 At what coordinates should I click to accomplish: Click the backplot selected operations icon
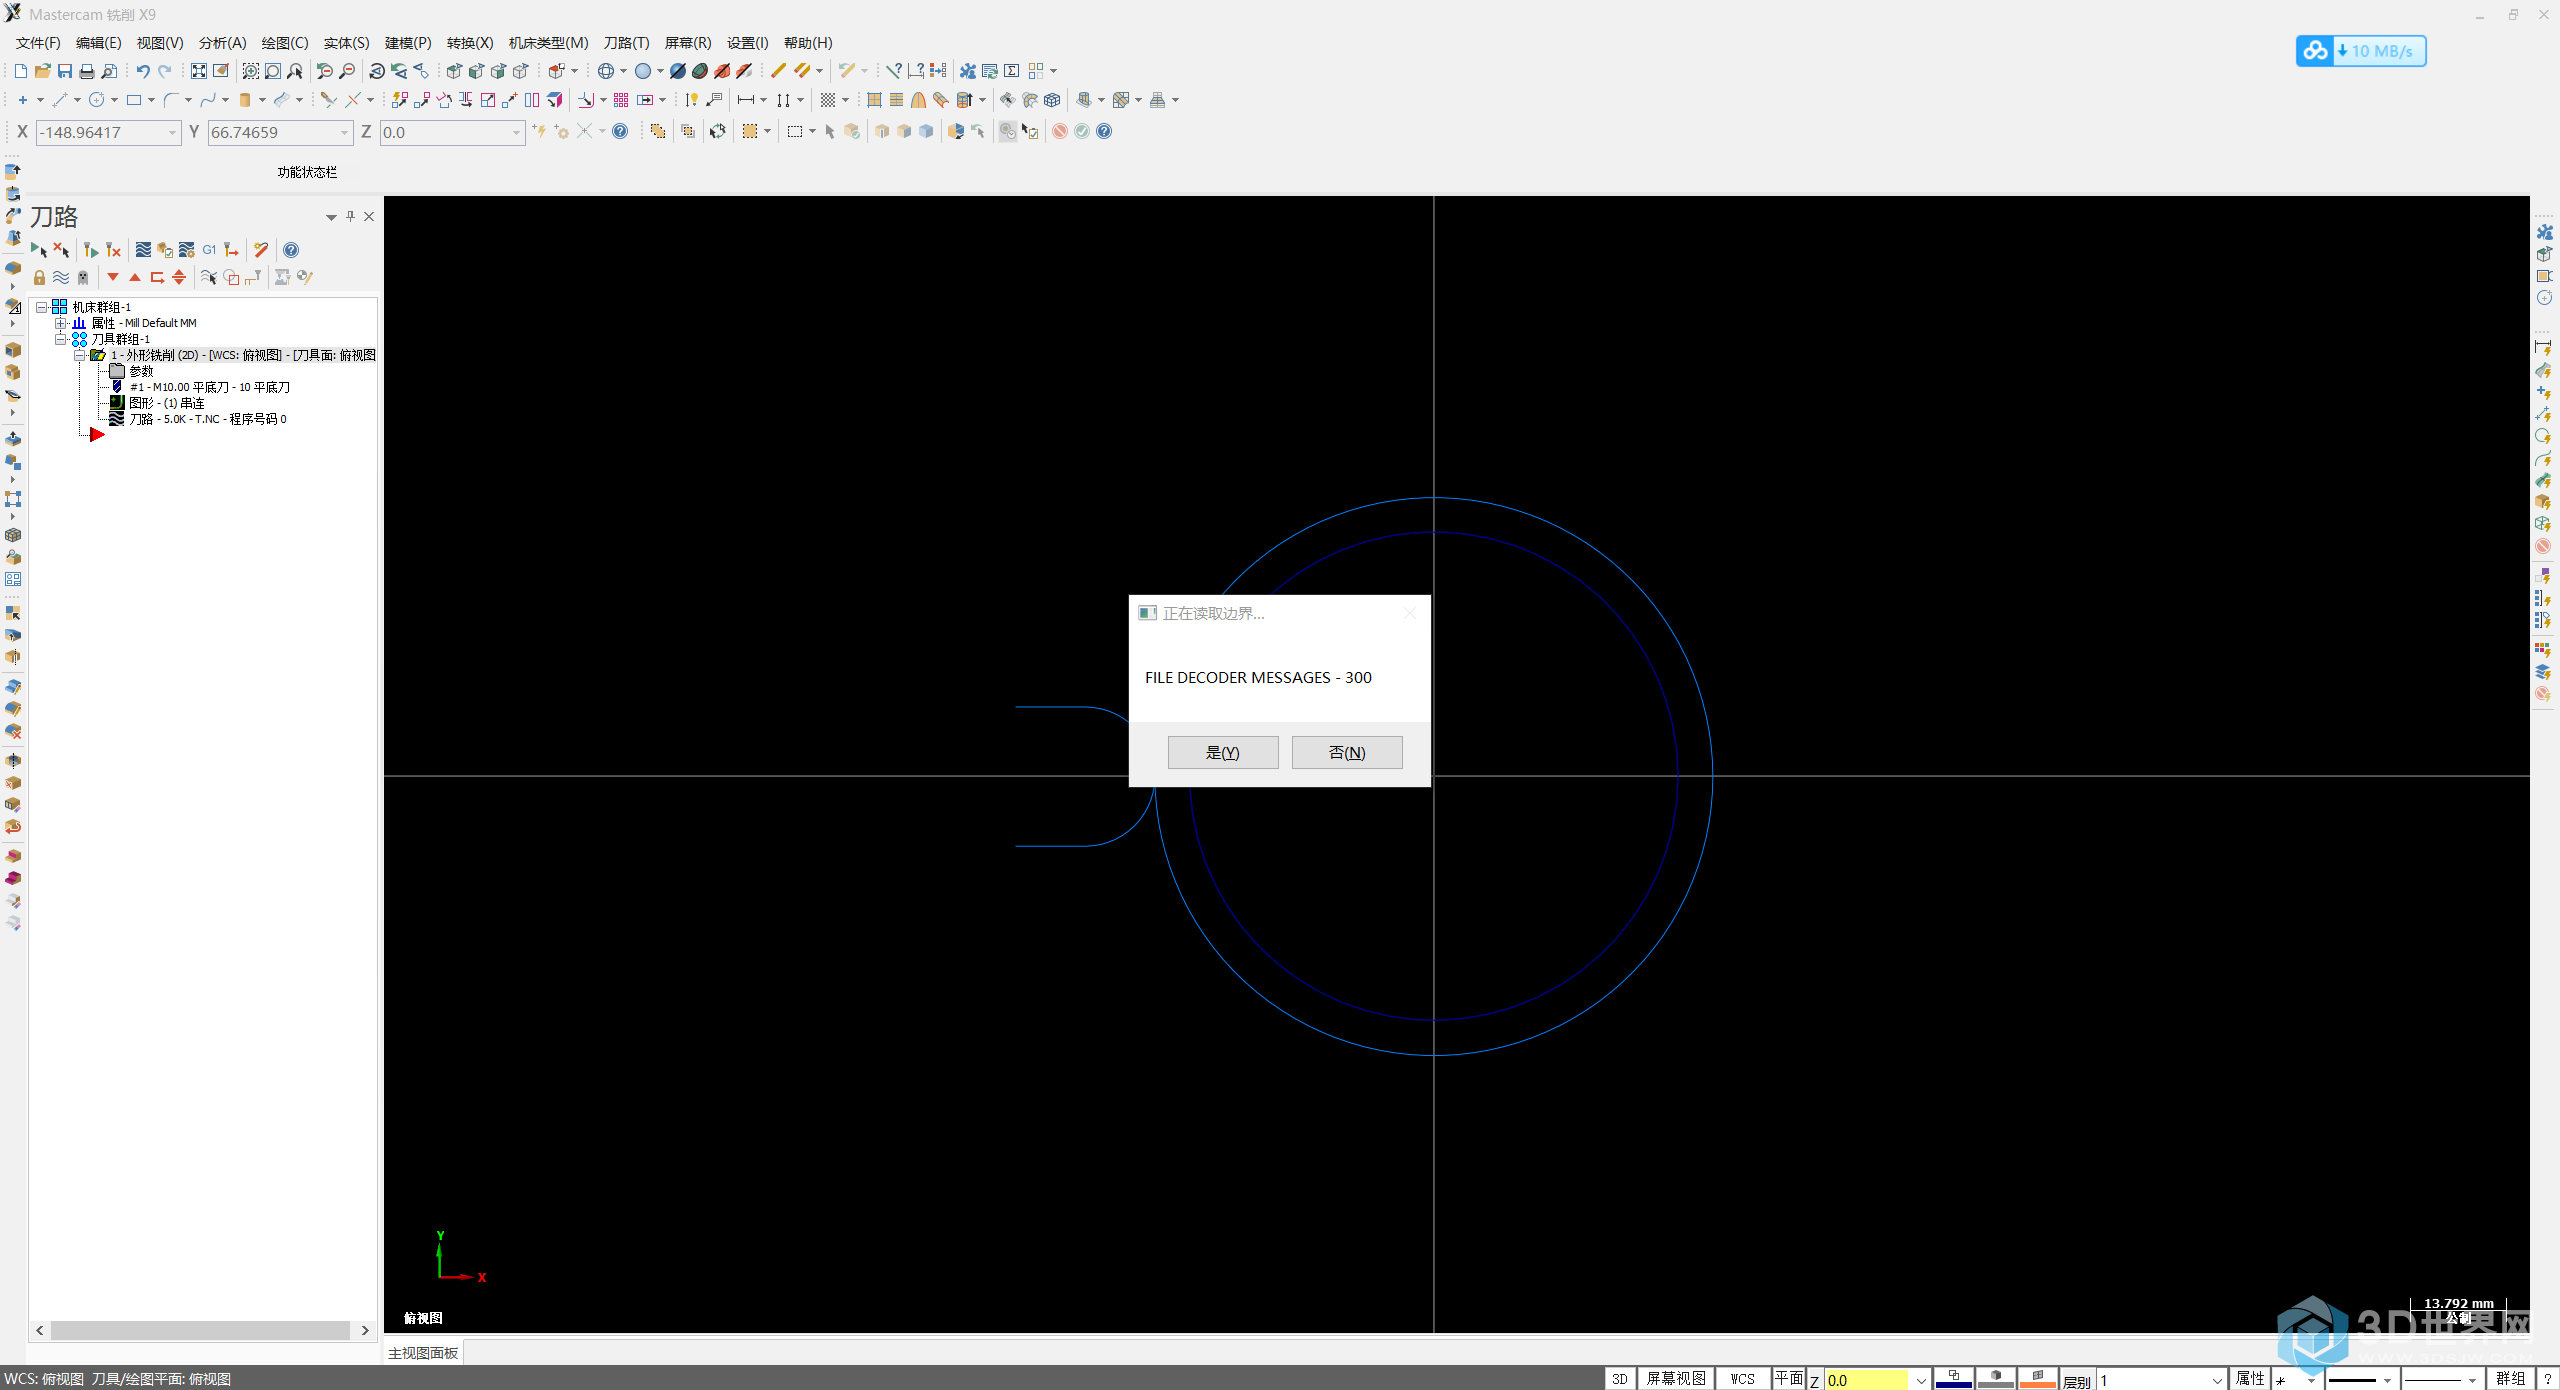[x=143, y=250]
